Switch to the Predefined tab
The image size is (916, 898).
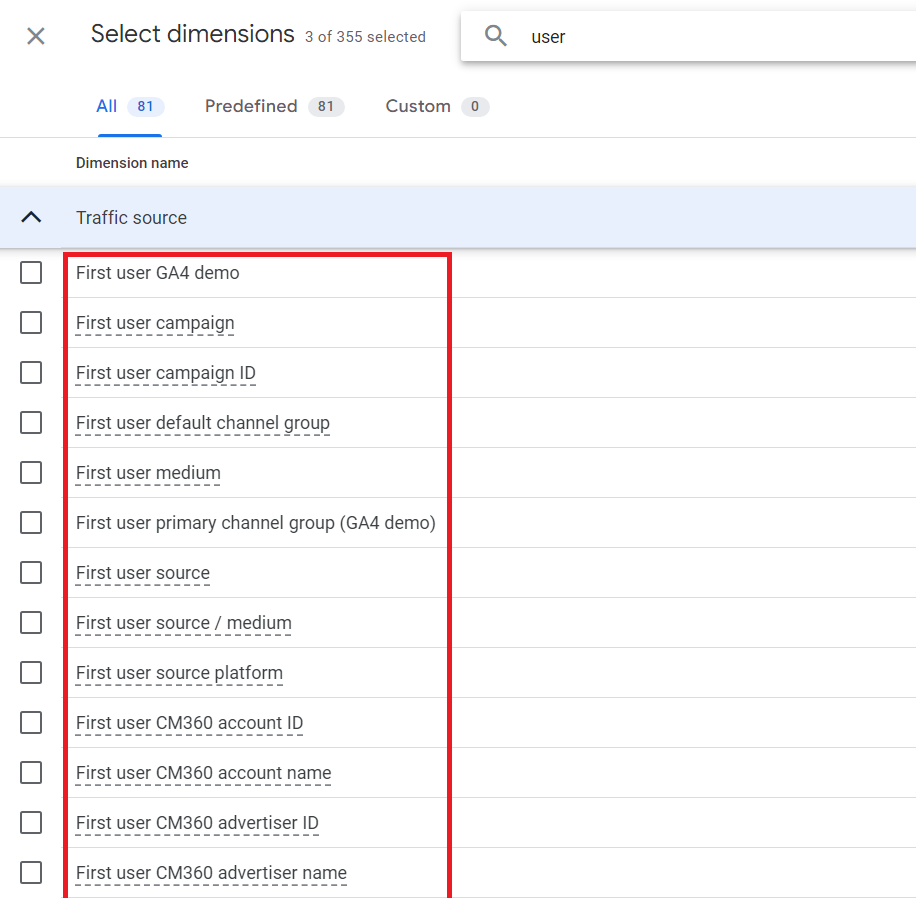point(251,106)
